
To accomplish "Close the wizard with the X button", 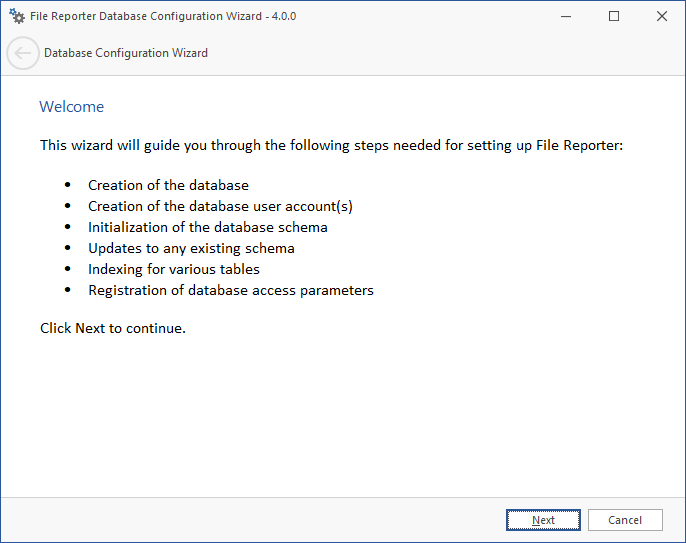I will tap(661, 16).
